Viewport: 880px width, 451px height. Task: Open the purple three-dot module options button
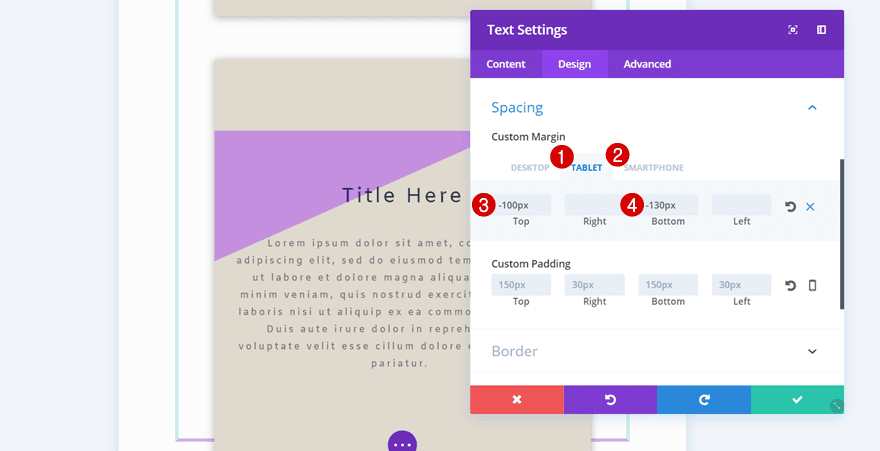402,442
